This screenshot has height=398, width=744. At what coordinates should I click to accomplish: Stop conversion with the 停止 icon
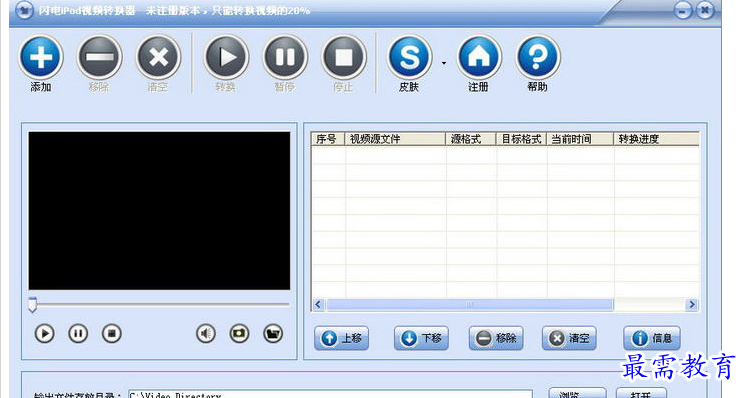click(344, 57)
